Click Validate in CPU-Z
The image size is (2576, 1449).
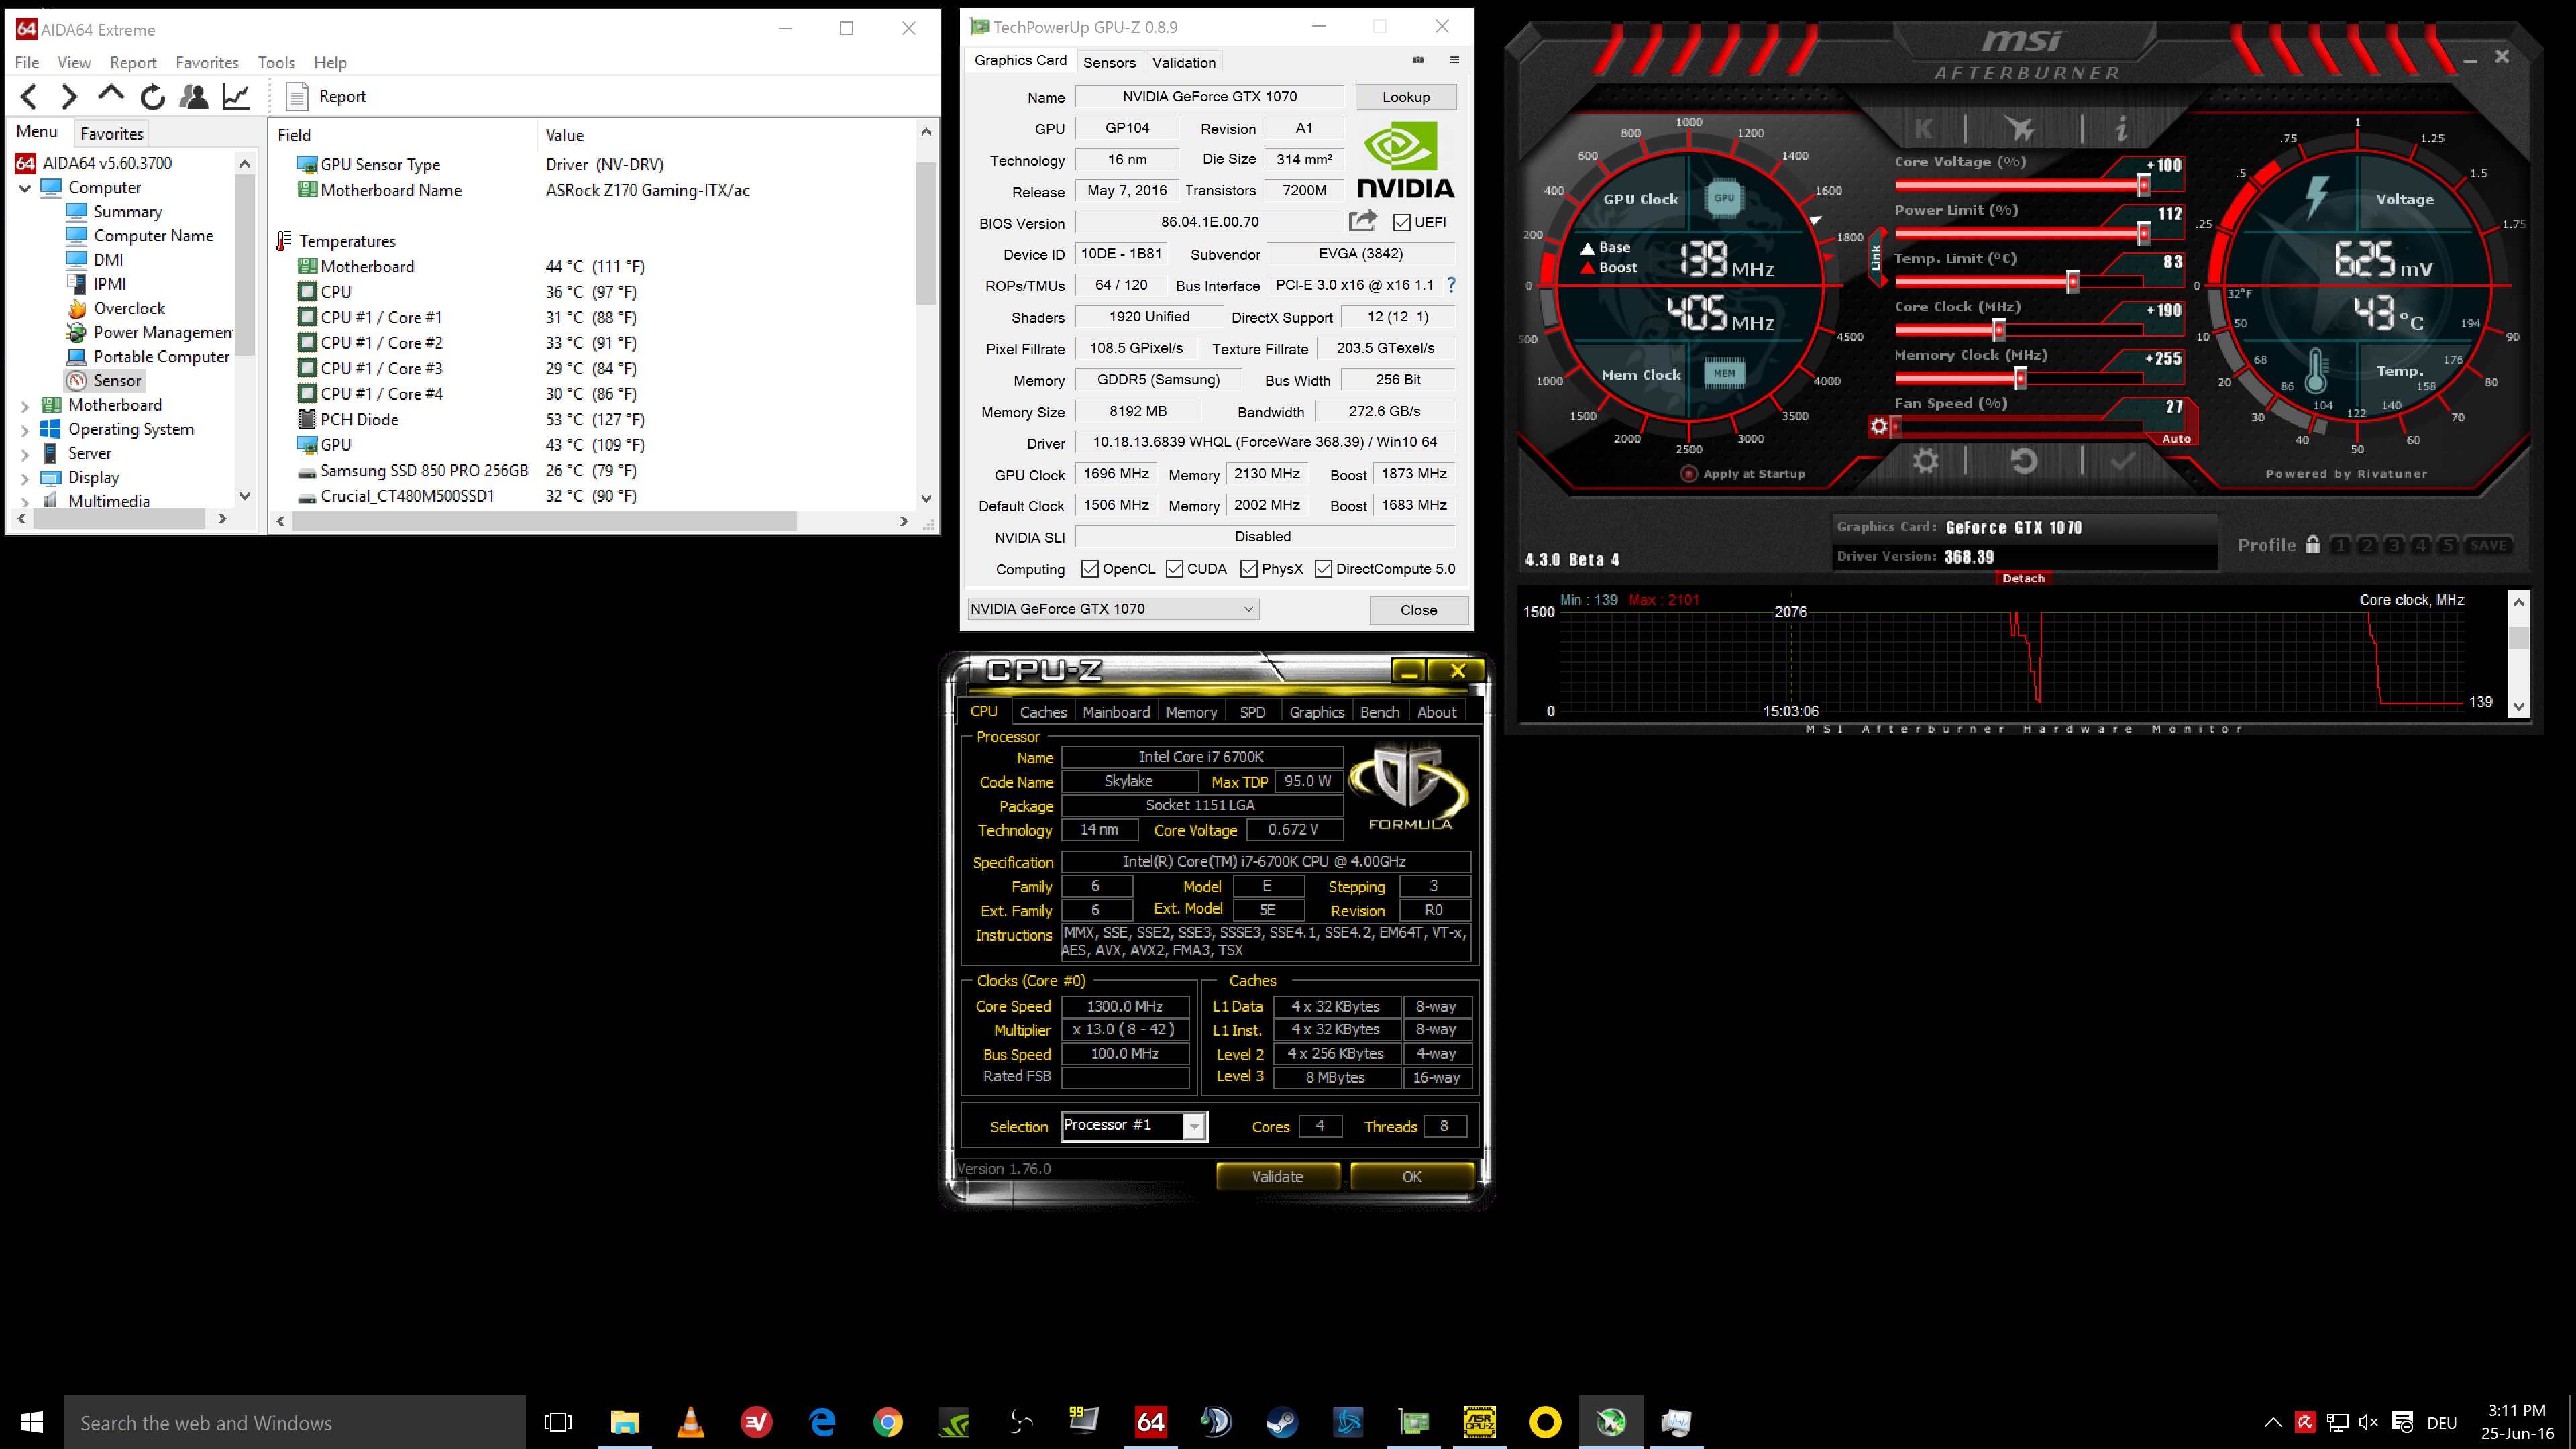(x=1277, y=1177)
